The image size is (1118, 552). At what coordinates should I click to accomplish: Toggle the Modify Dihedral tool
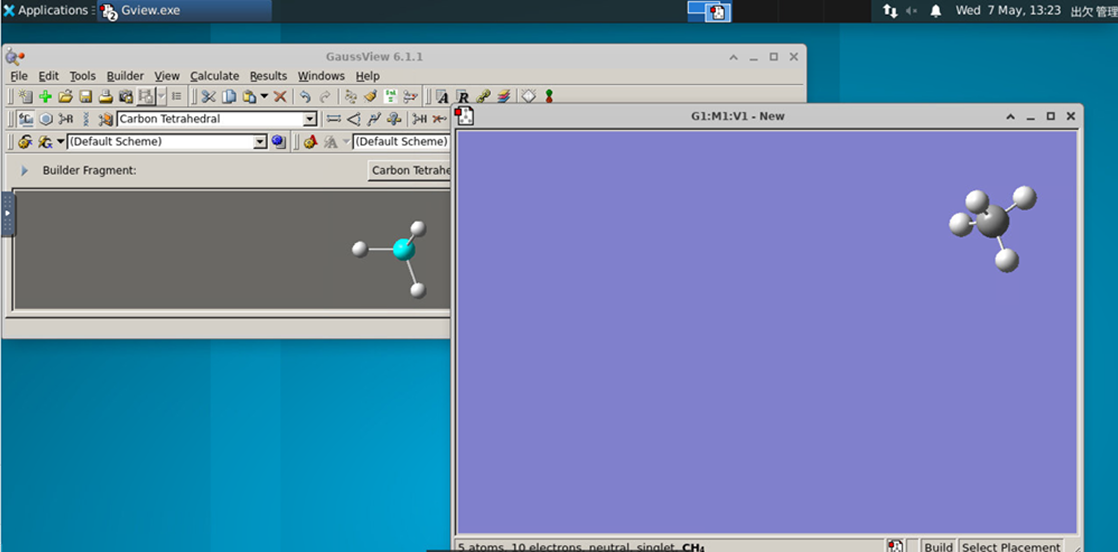click(x=373, y=119)
